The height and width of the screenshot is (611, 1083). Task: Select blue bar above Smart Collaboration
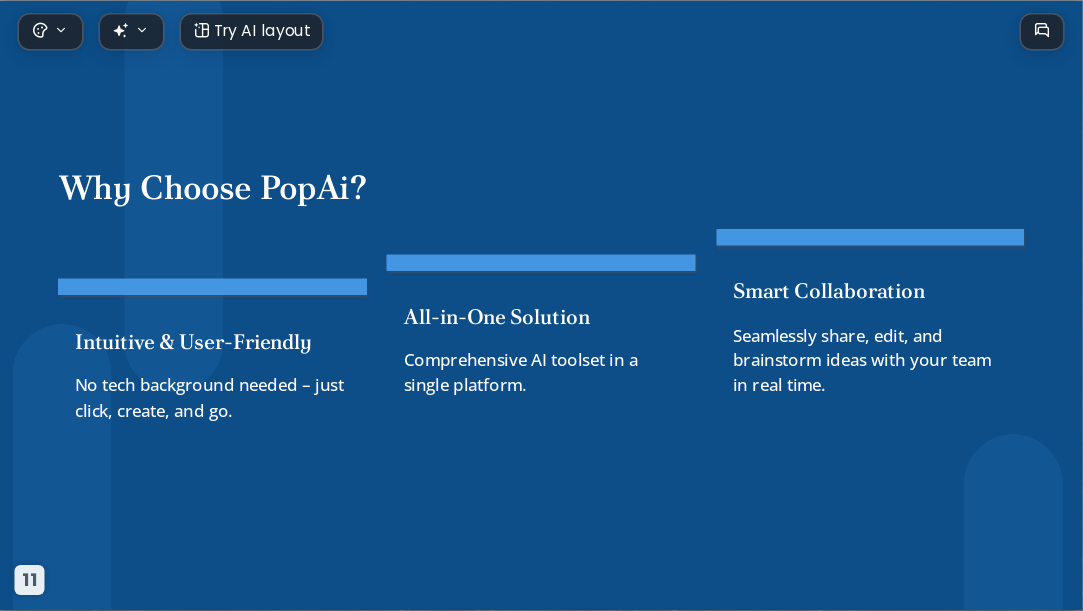pyautogui.click(x=870, y=237)
